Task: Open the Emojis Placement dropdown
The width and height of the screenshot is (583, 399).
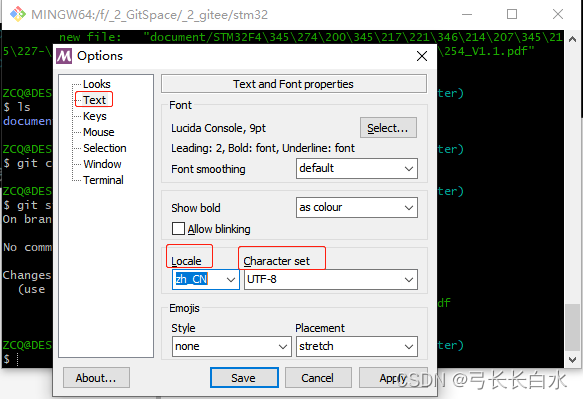Action: [x=357, y=347]
